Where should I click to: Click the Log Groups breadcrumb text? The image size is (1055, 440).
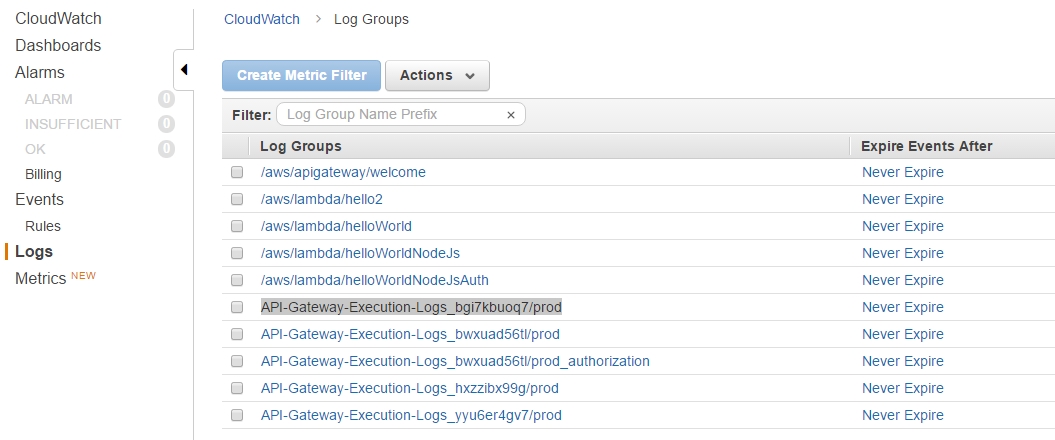[x=371, y=19]
